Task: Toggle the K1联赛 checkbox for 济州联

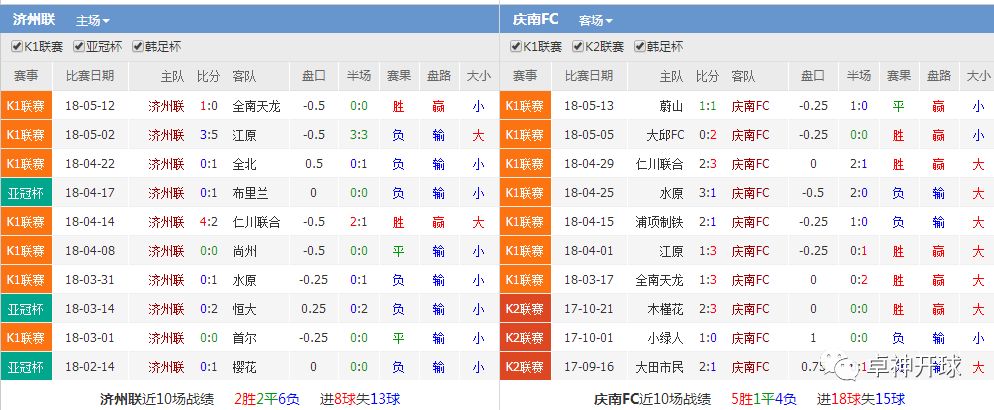Action: click(17, 46)
